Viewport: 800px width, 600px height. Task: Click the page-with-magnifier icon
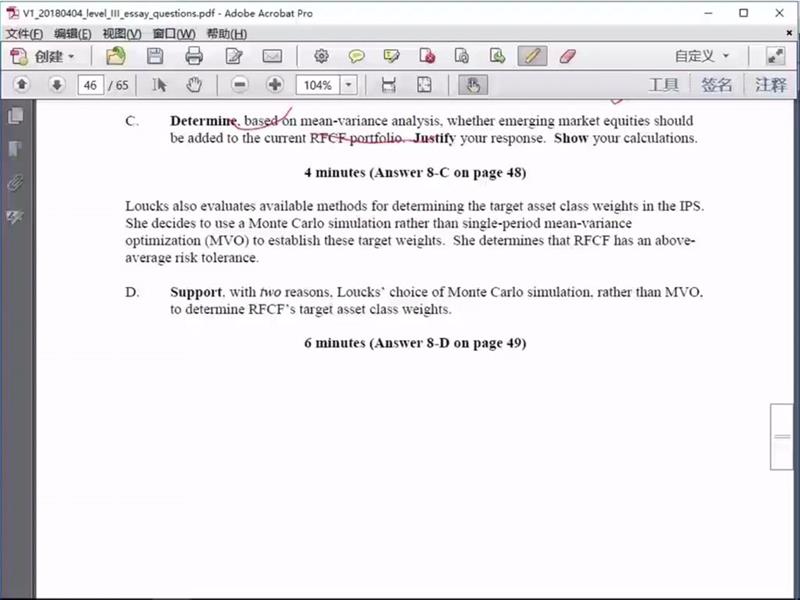pos(462,56)
